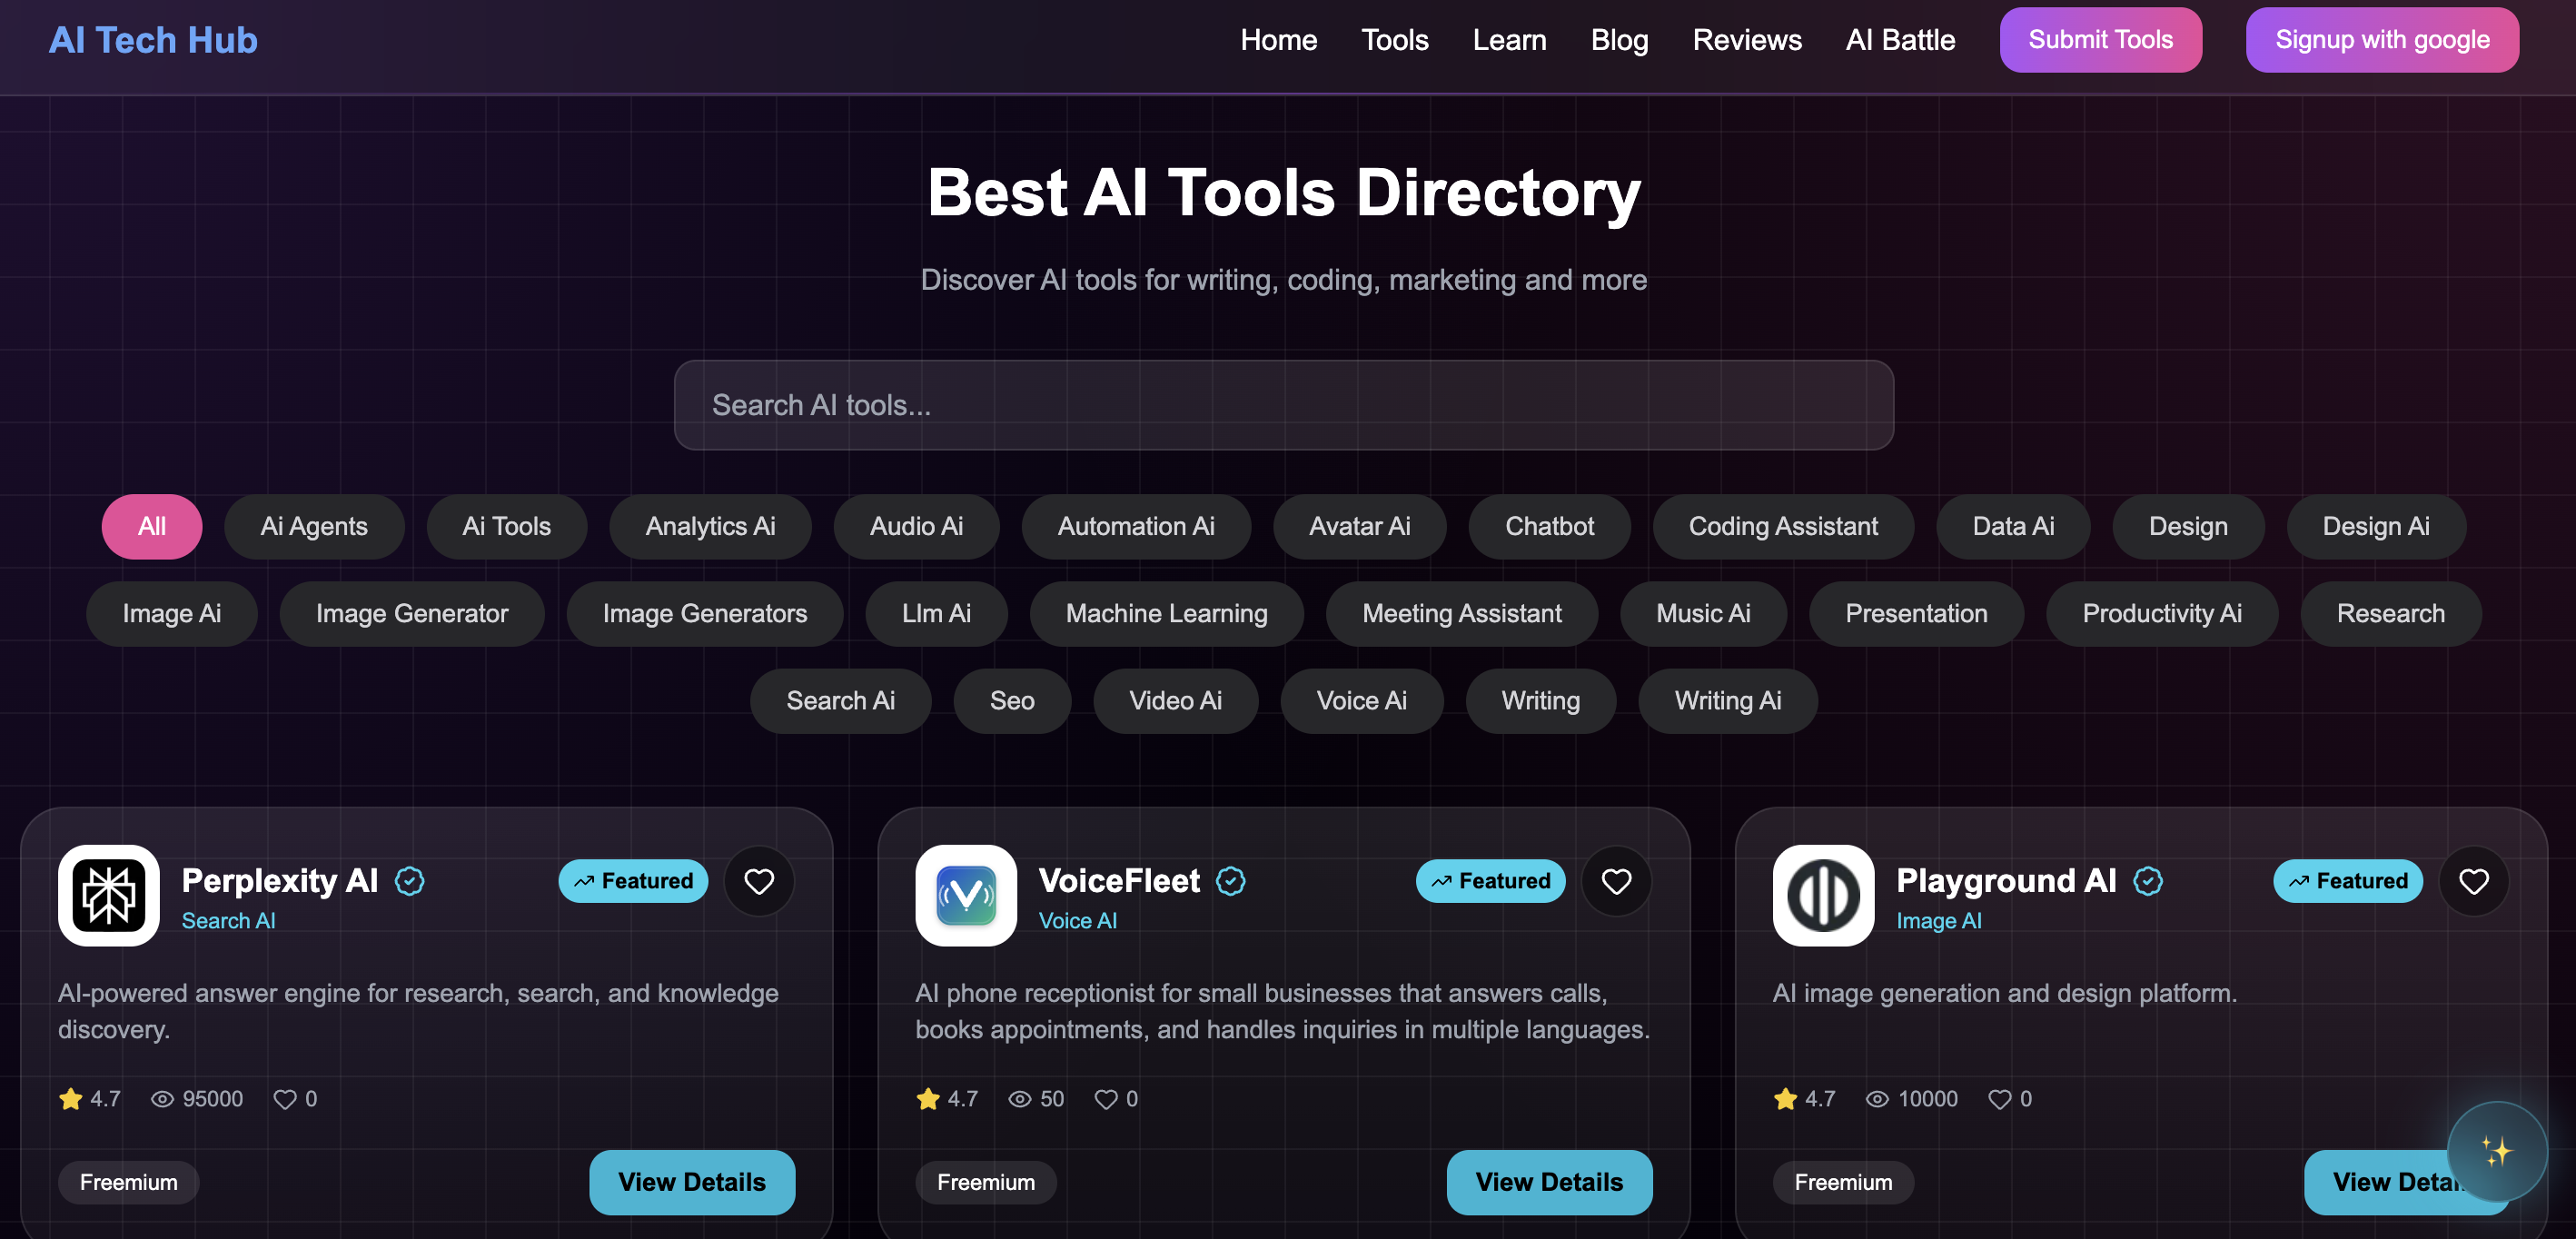Choose the Productivity Ai category
Viewport: 2576px width, 1239px height.
[2162, 613]
